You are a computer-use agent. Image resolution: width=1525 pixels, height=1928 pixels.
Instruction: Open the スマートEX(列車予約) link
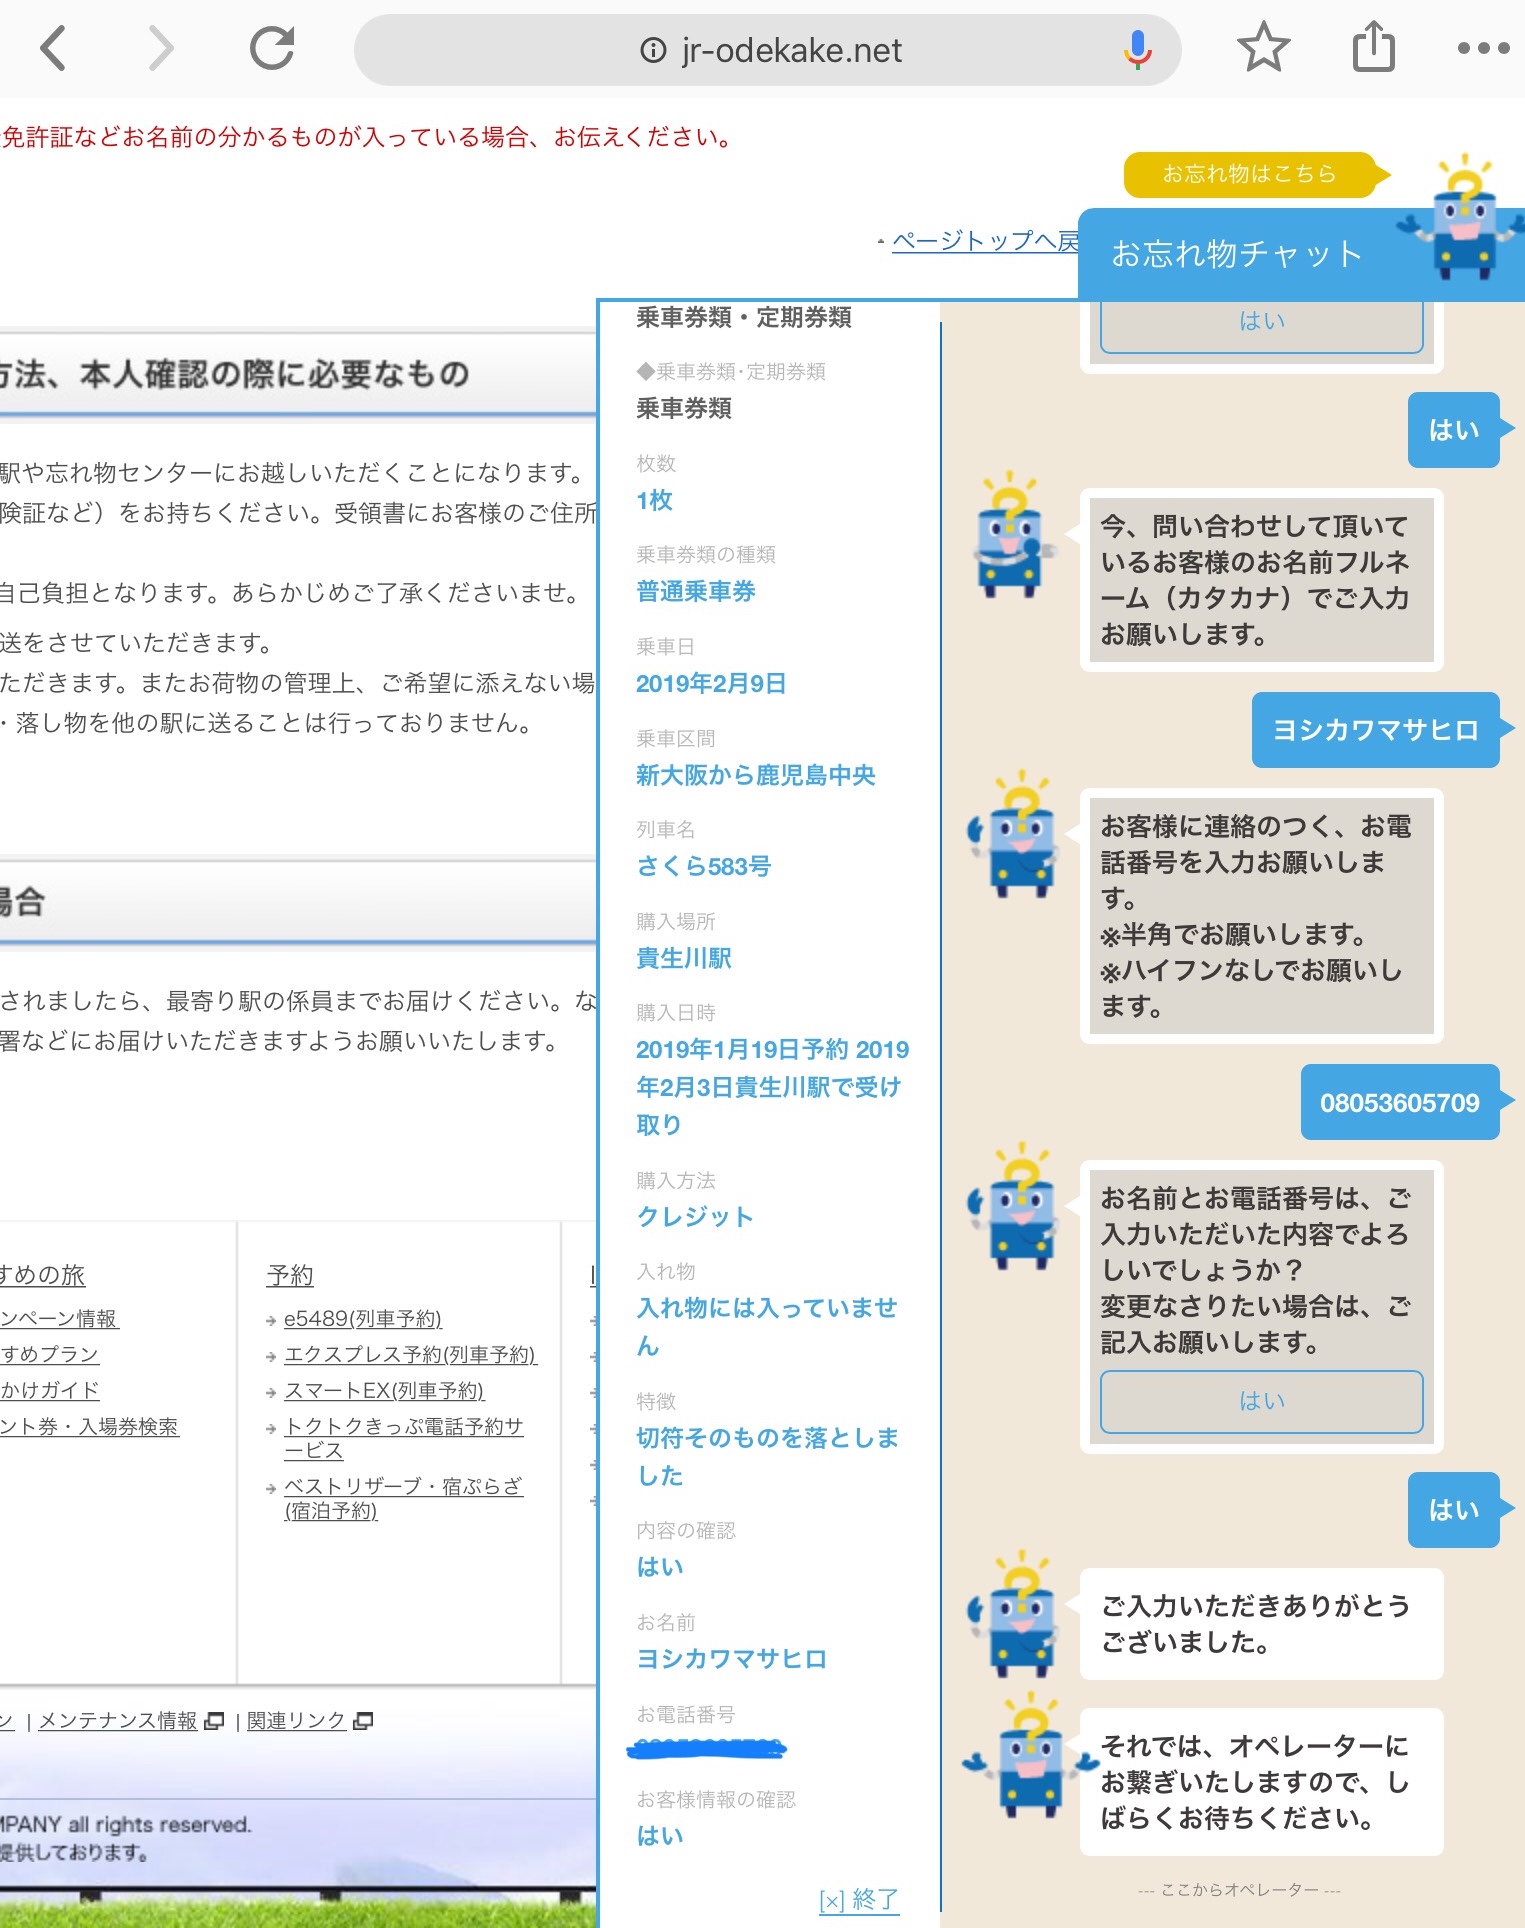coord(384,1391)
